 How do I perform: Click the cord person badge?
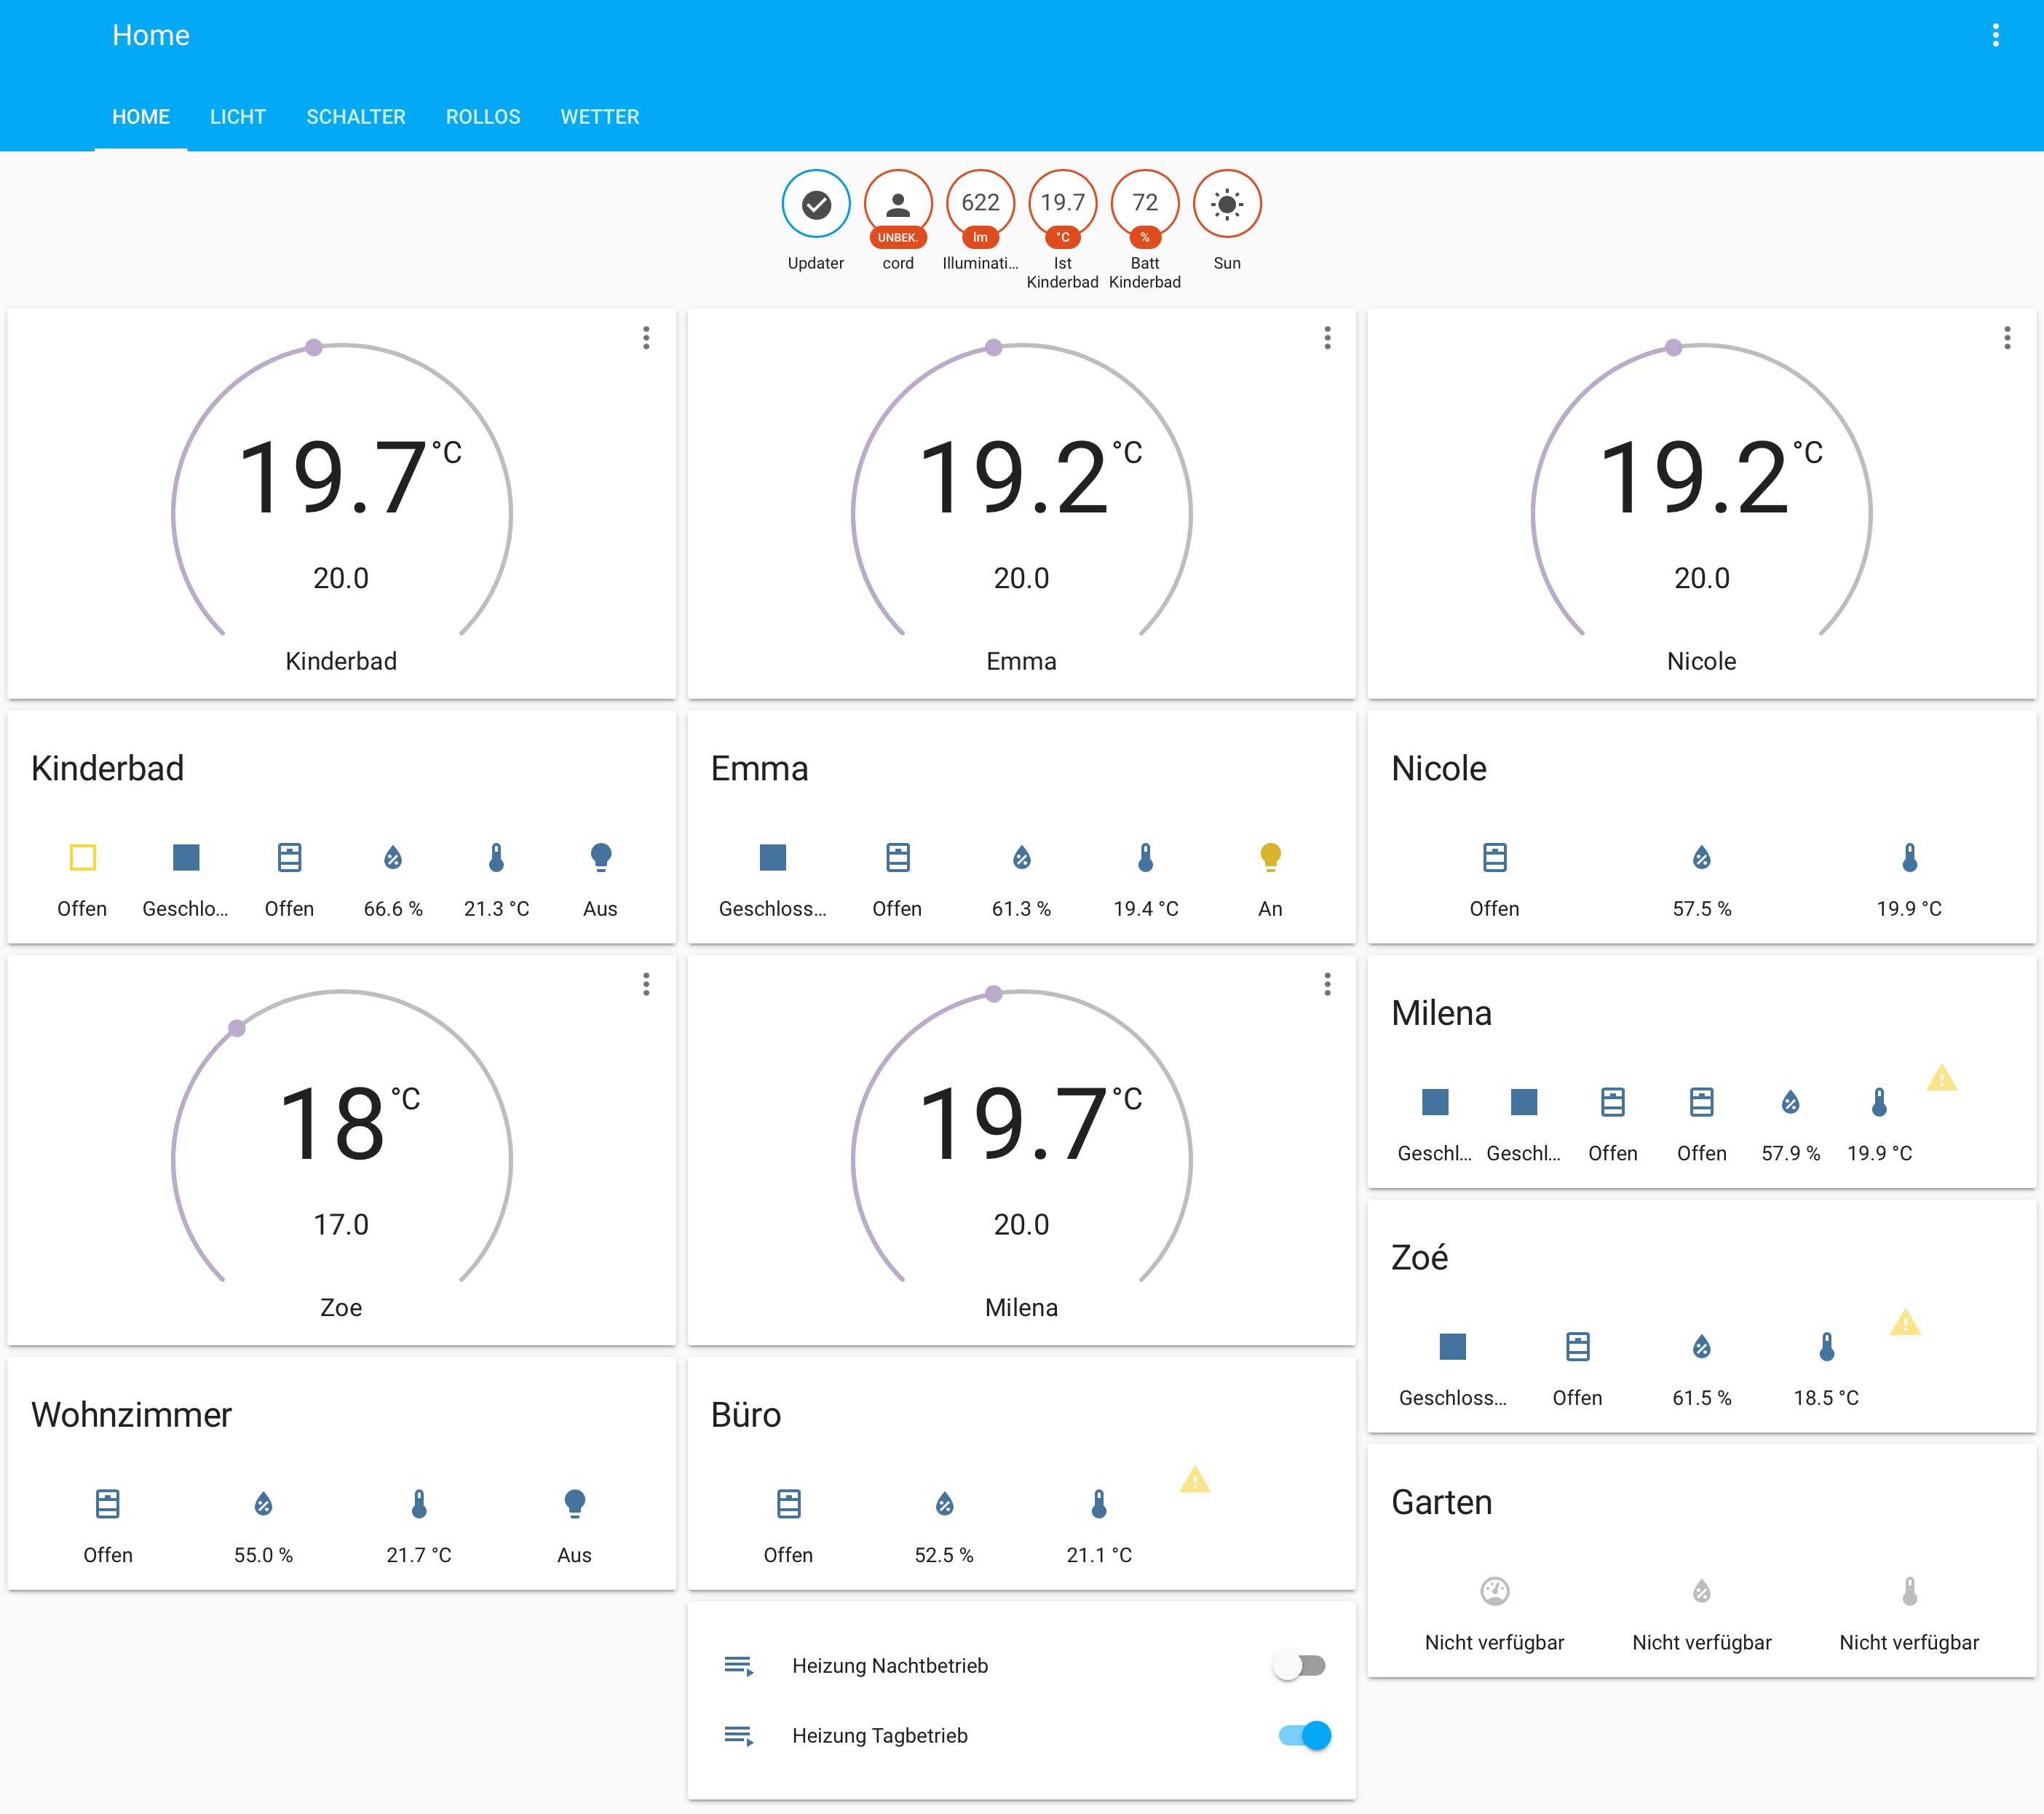coord(897,203)
